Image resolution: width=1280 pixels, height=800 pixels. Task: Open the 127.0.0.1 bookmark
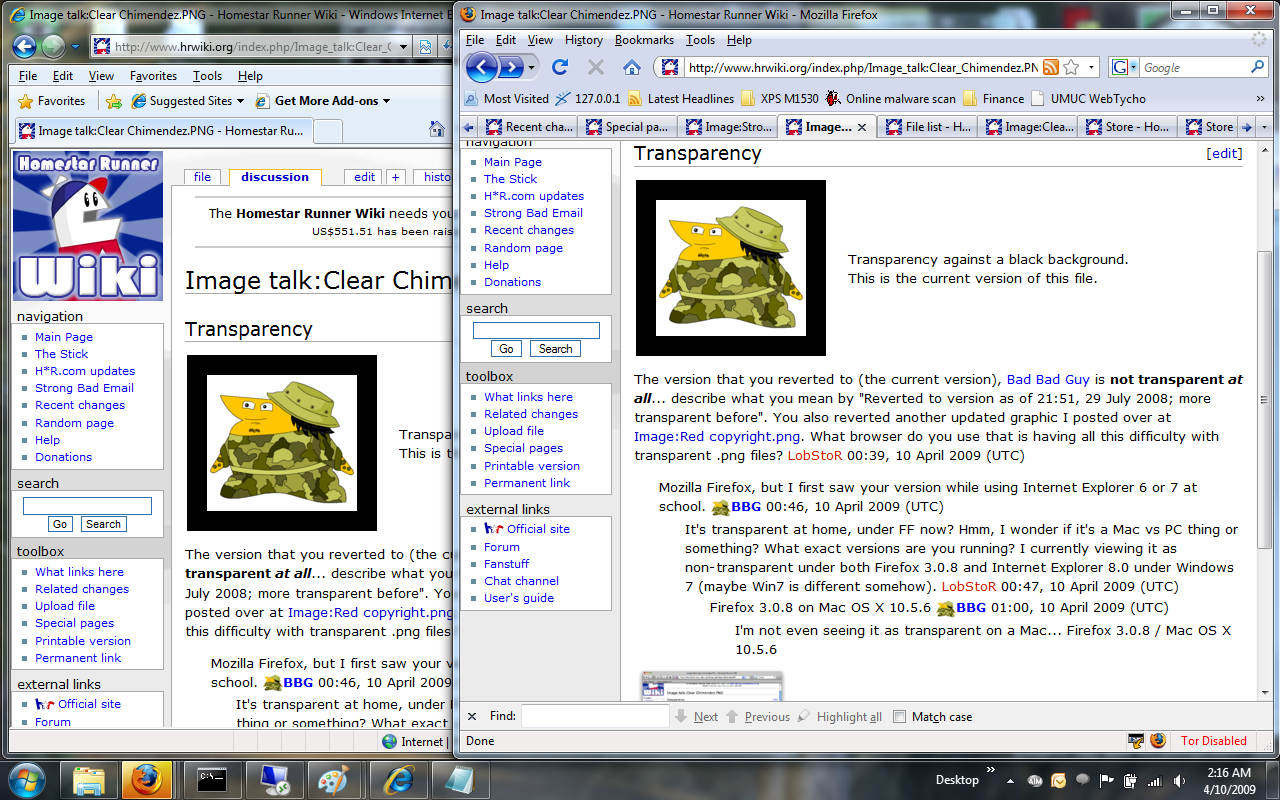[x=589, y=98]
